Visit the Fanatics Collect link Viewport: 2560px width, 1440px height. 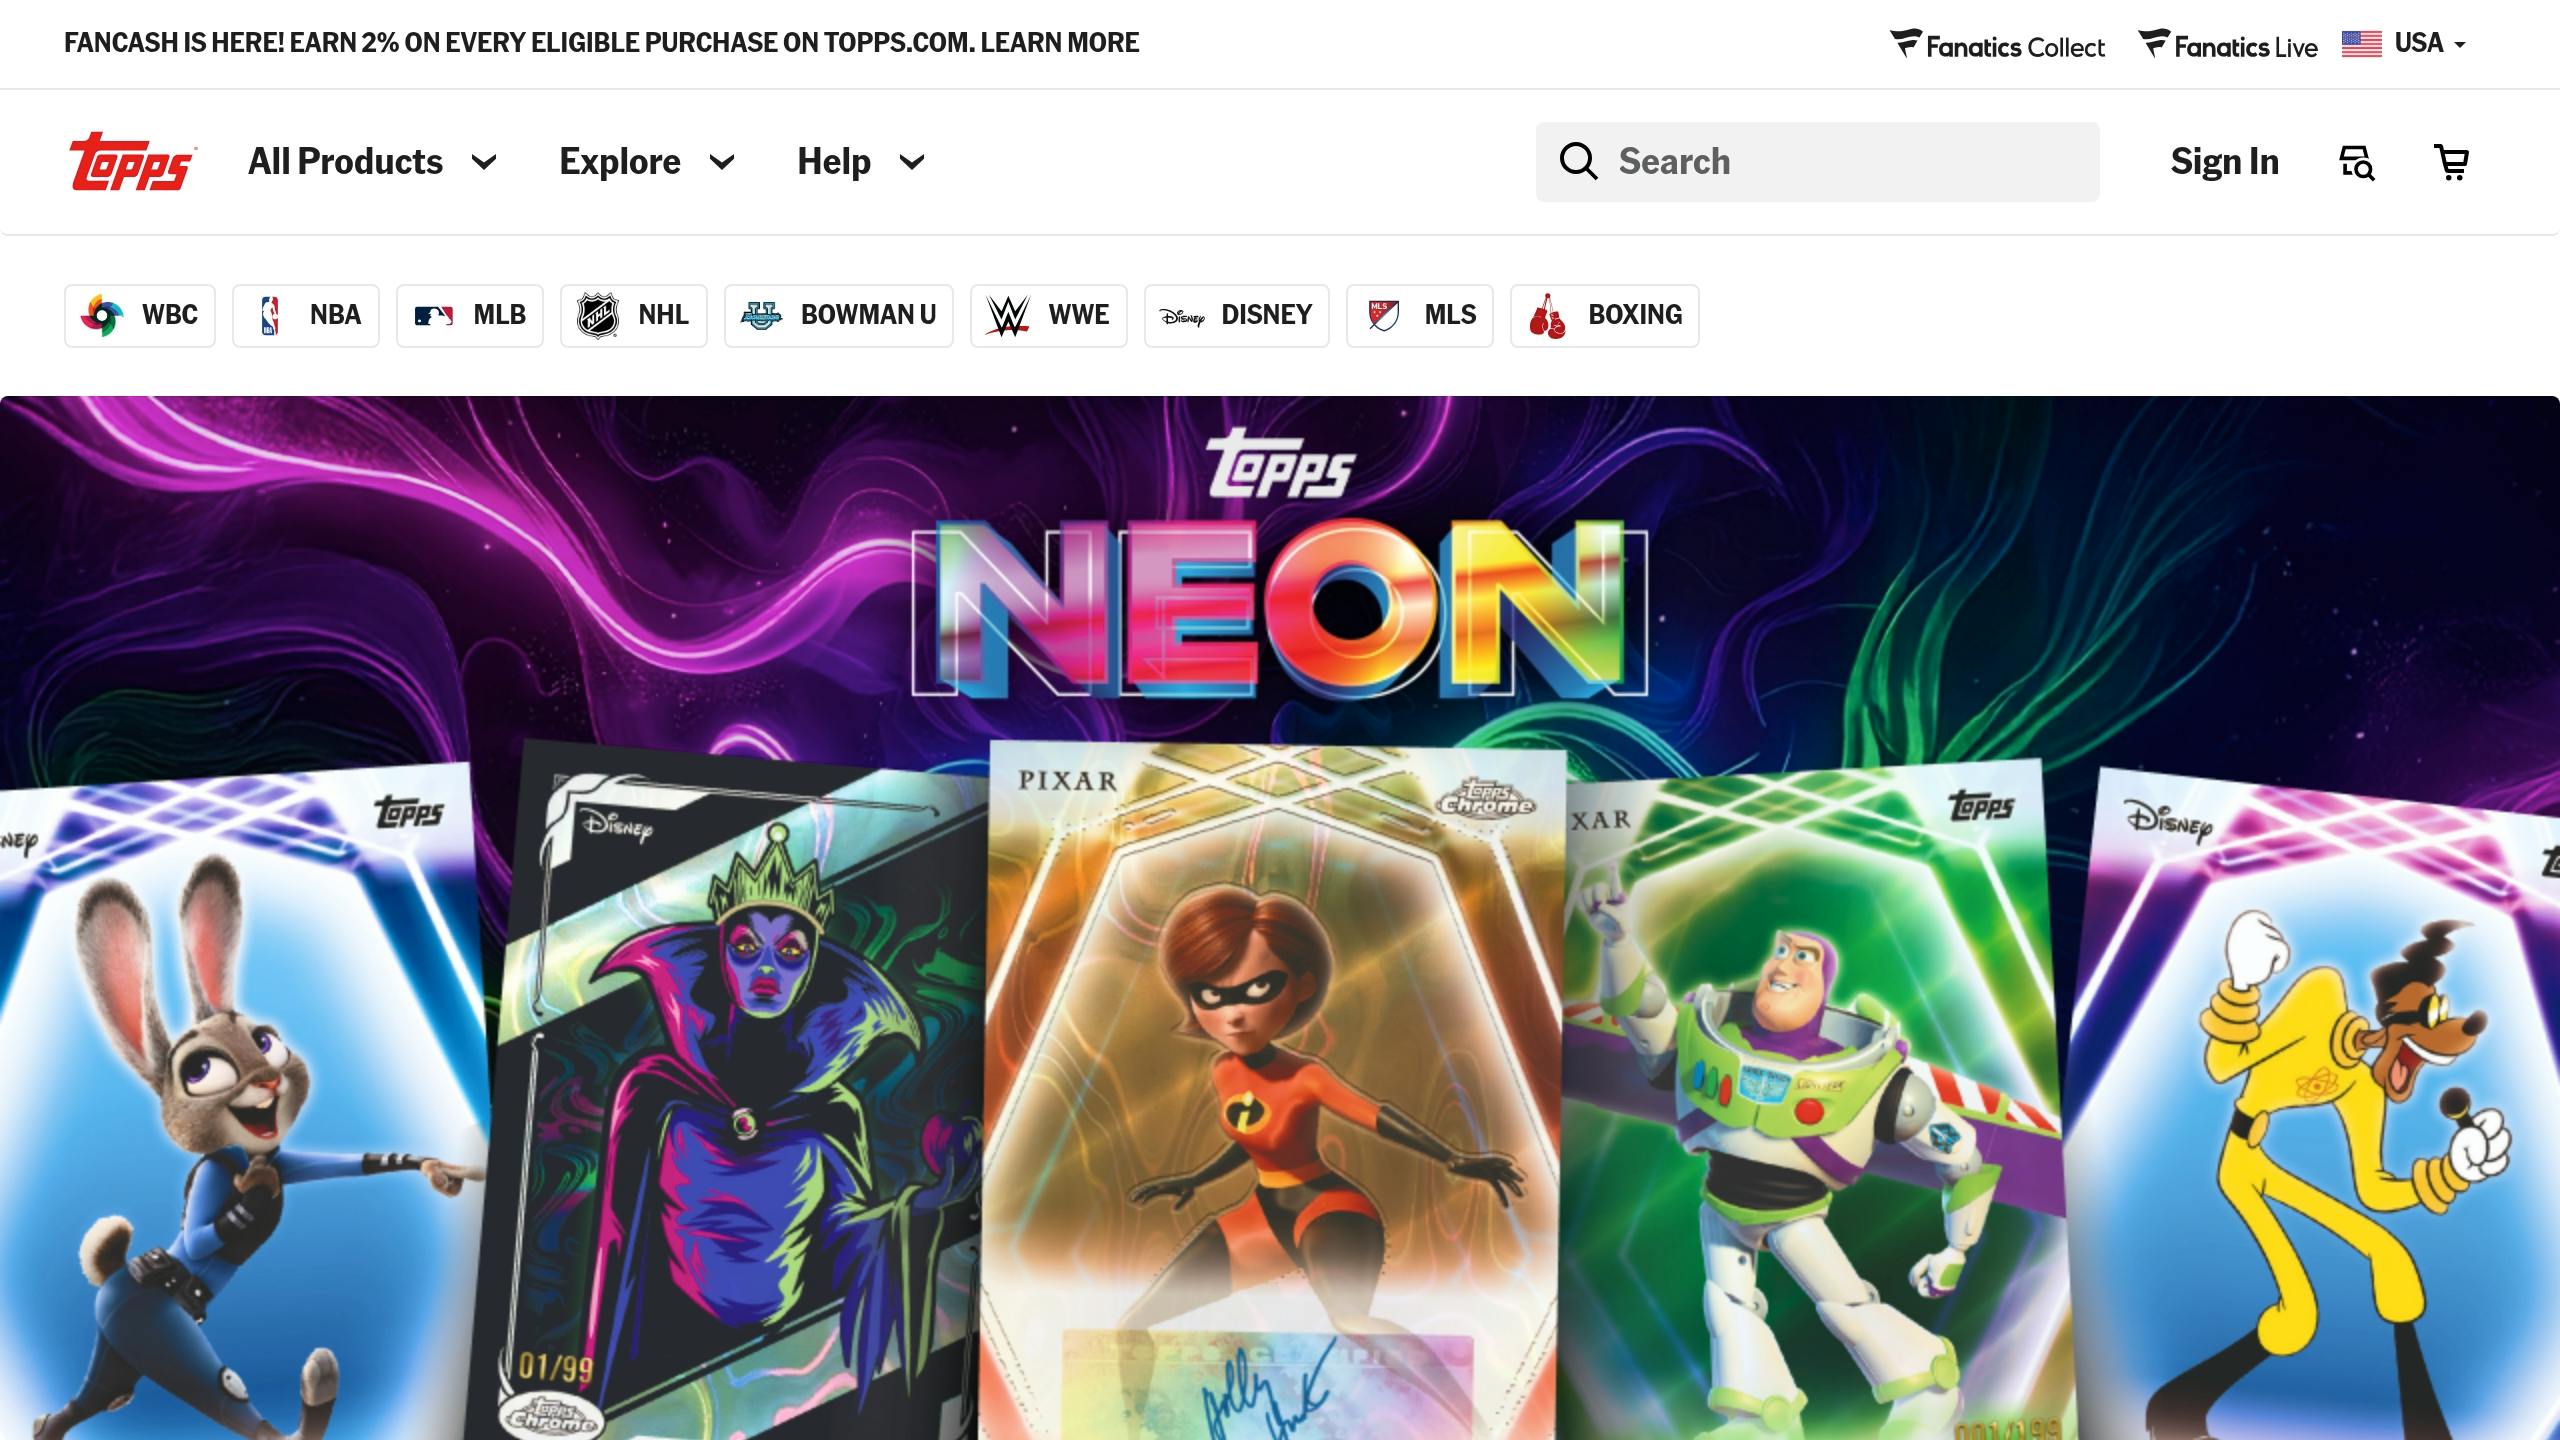tap(1997, 46)
